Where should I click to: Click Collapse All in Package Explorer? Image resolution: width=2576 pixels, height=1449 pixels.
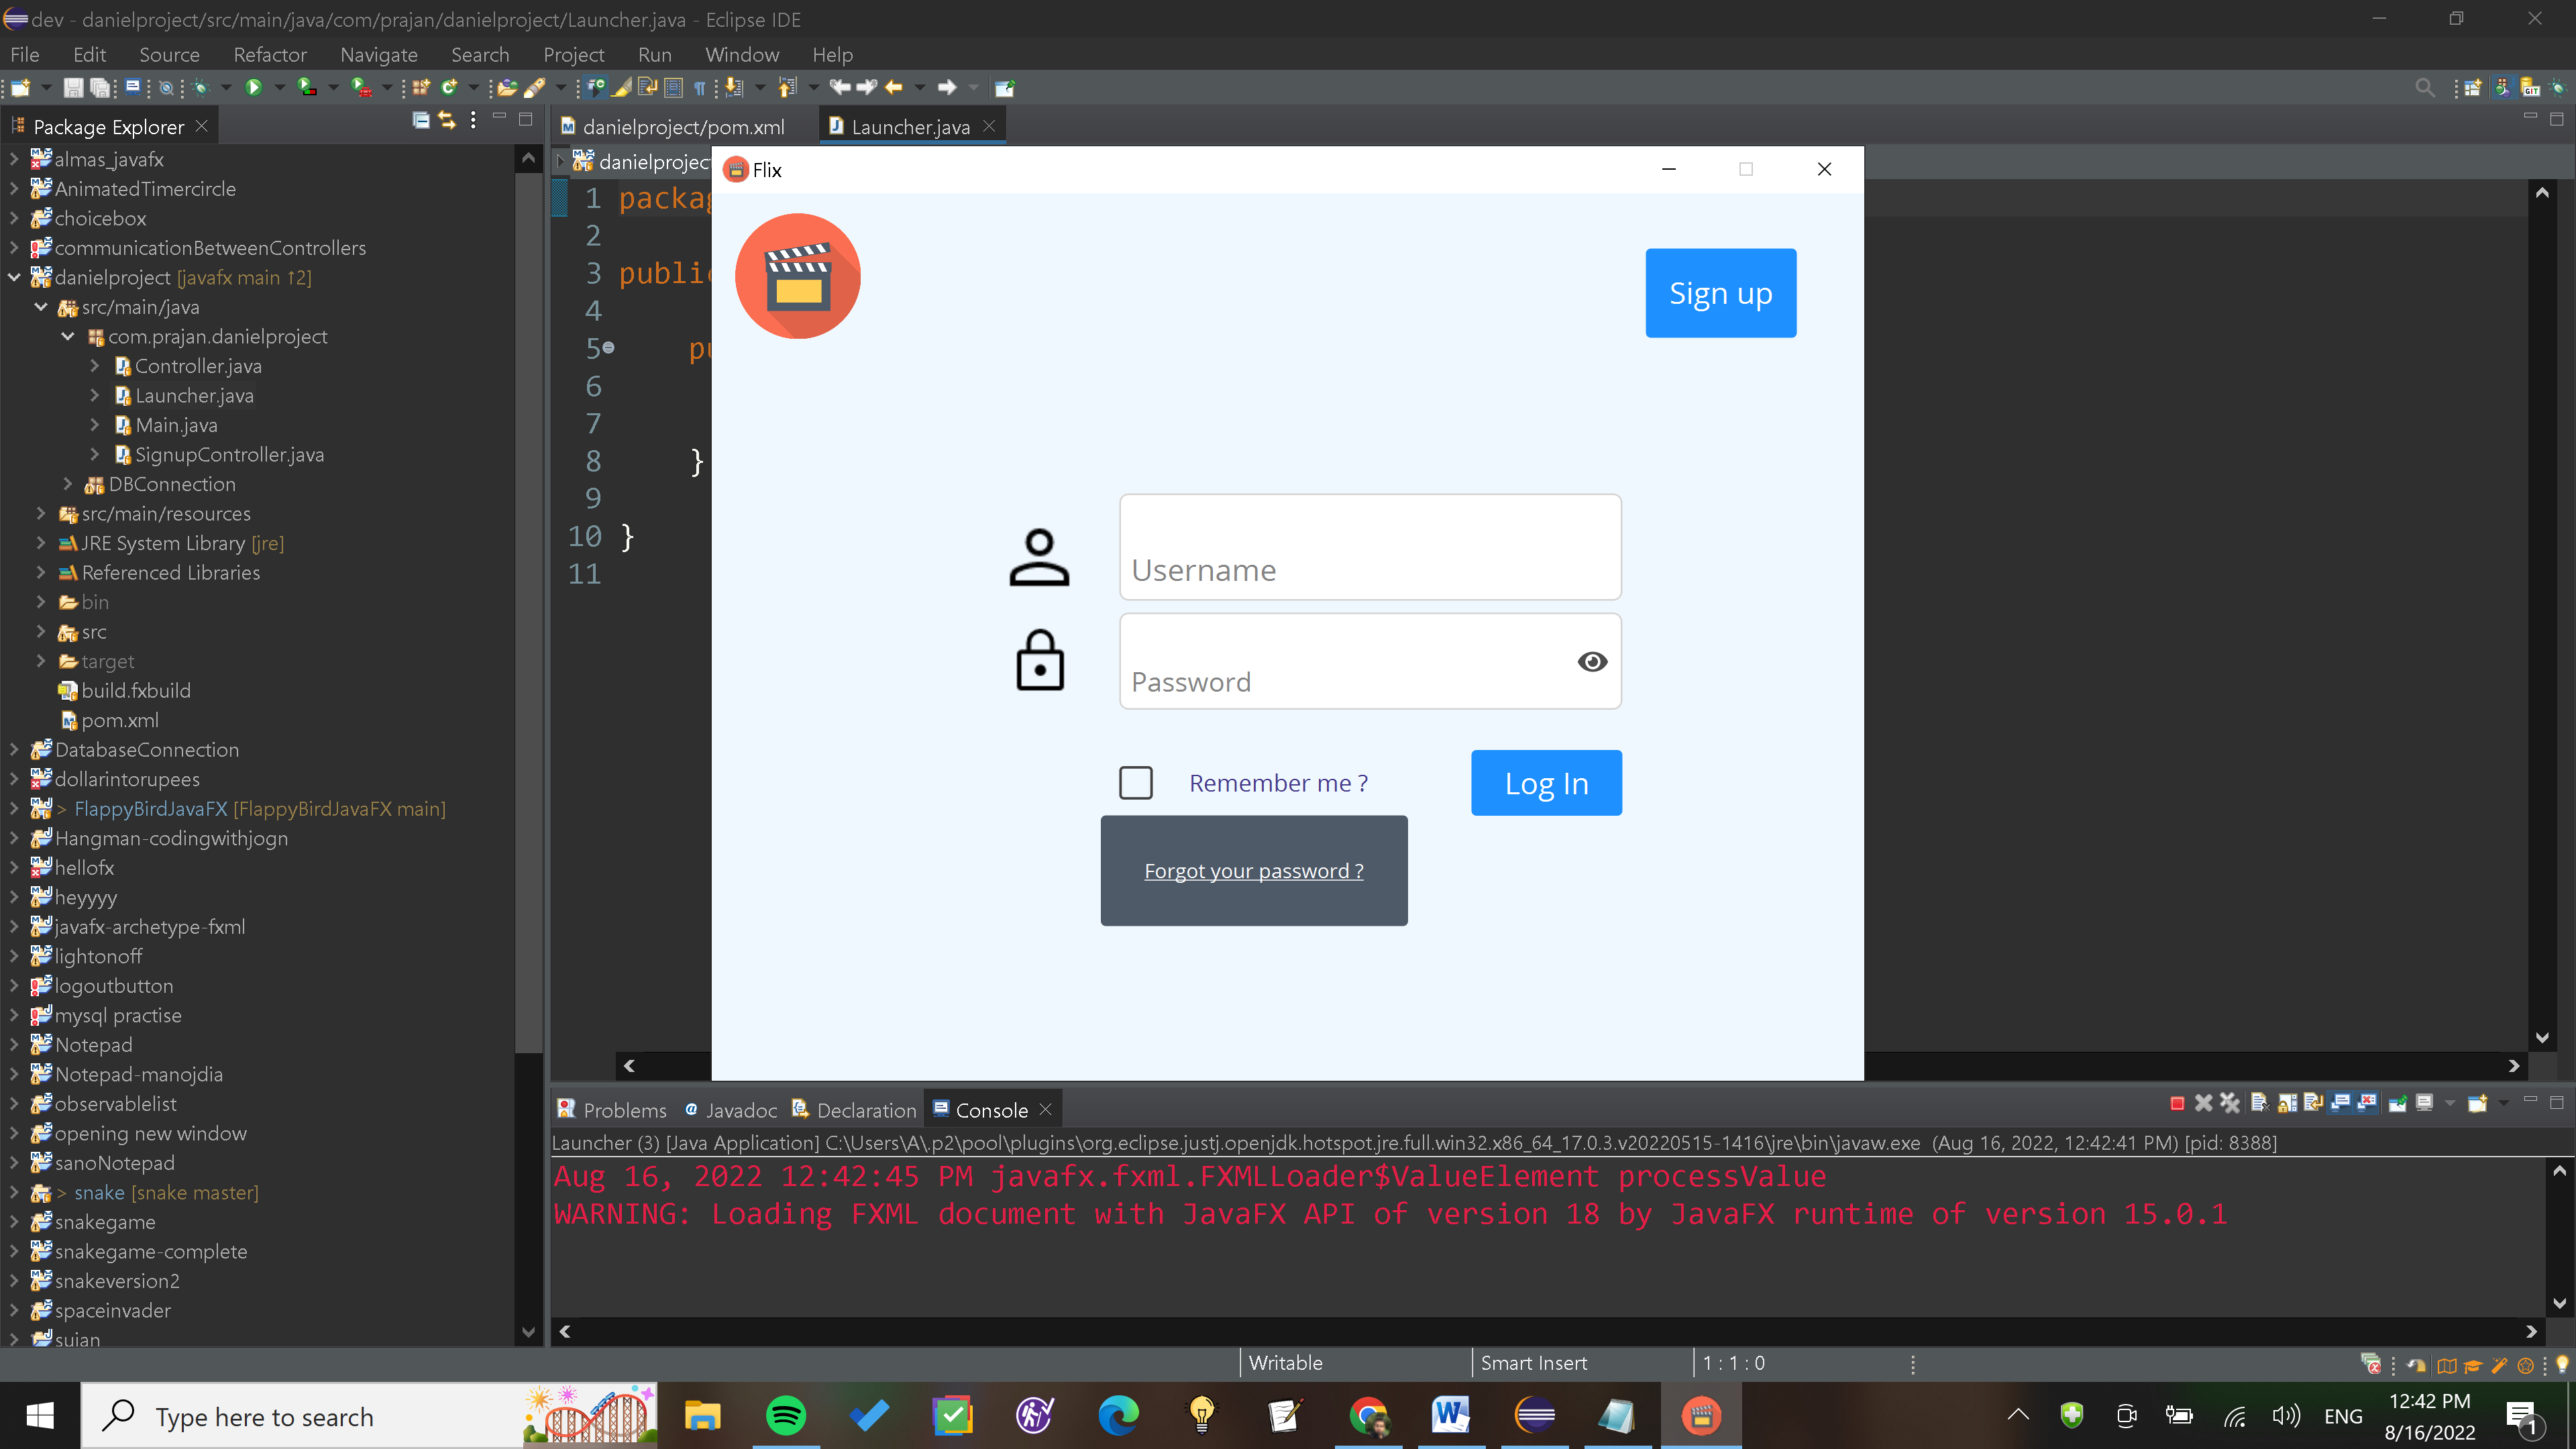[421, 121]
